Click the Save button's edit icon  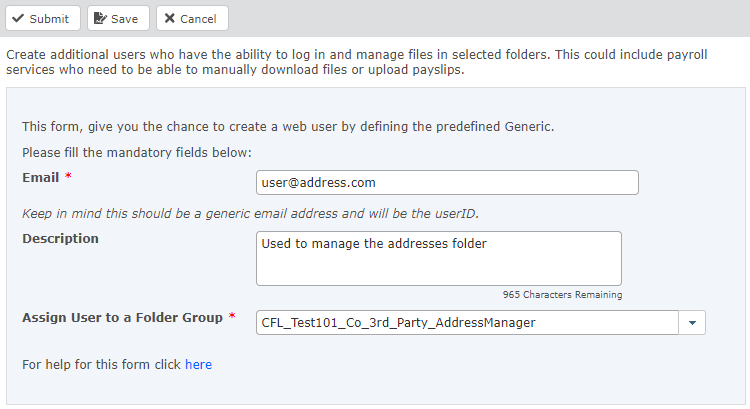(x=100, y=19)
